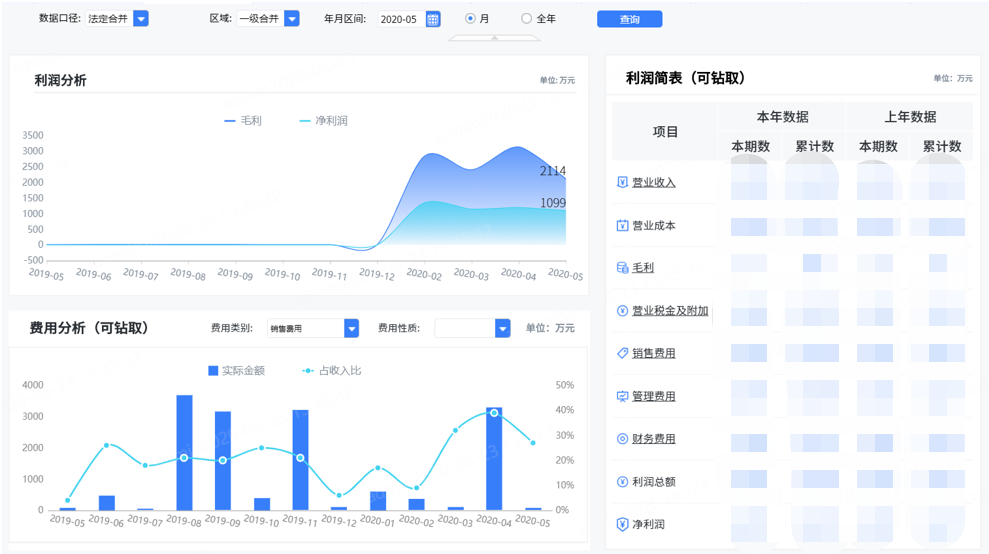989x554 pixels.
Task: Drill into 销售费用 link
Action: [653, 353]
